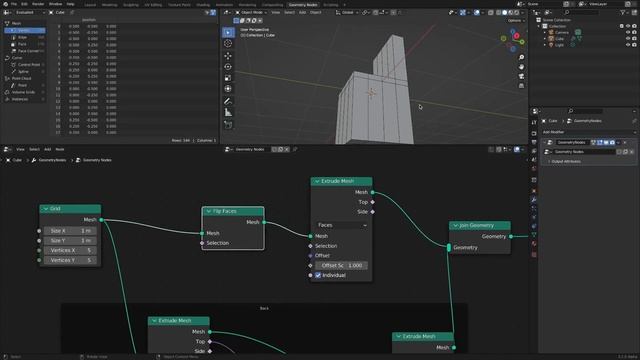This screenshot has width=640, height=360.
Task: Click the Vertices X field on Grid node
Action: pos(70,250)
